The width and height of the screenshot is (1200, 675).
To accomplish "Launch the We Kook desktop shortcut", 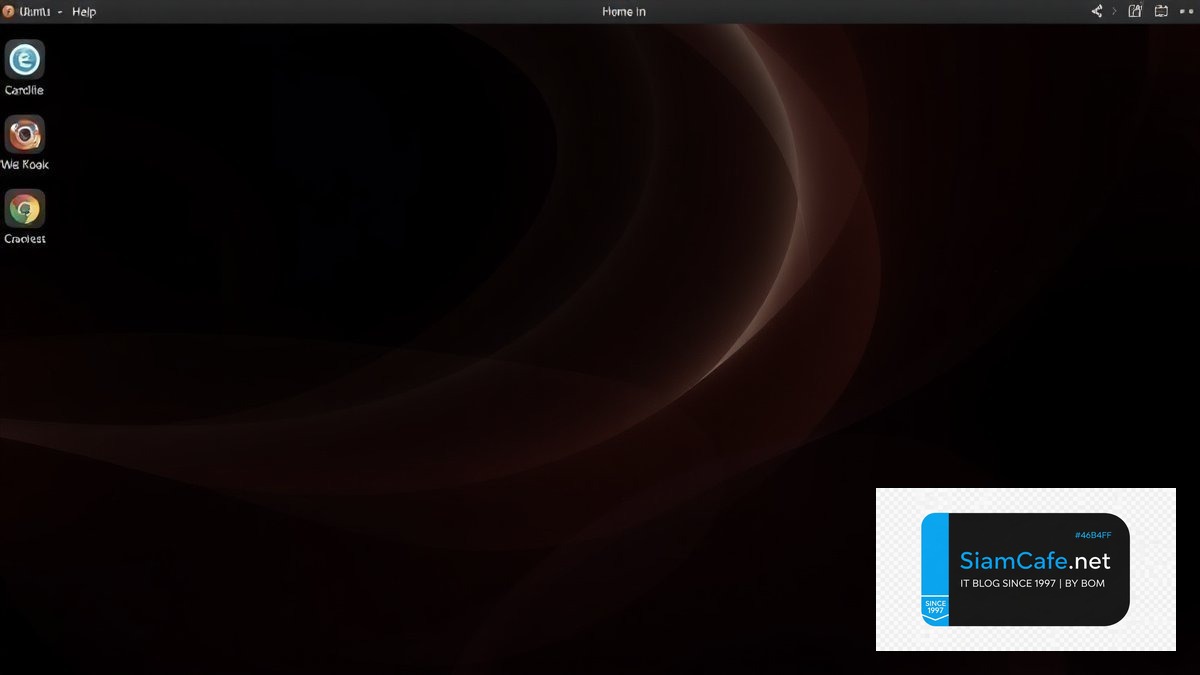I will tap(24, 135).
